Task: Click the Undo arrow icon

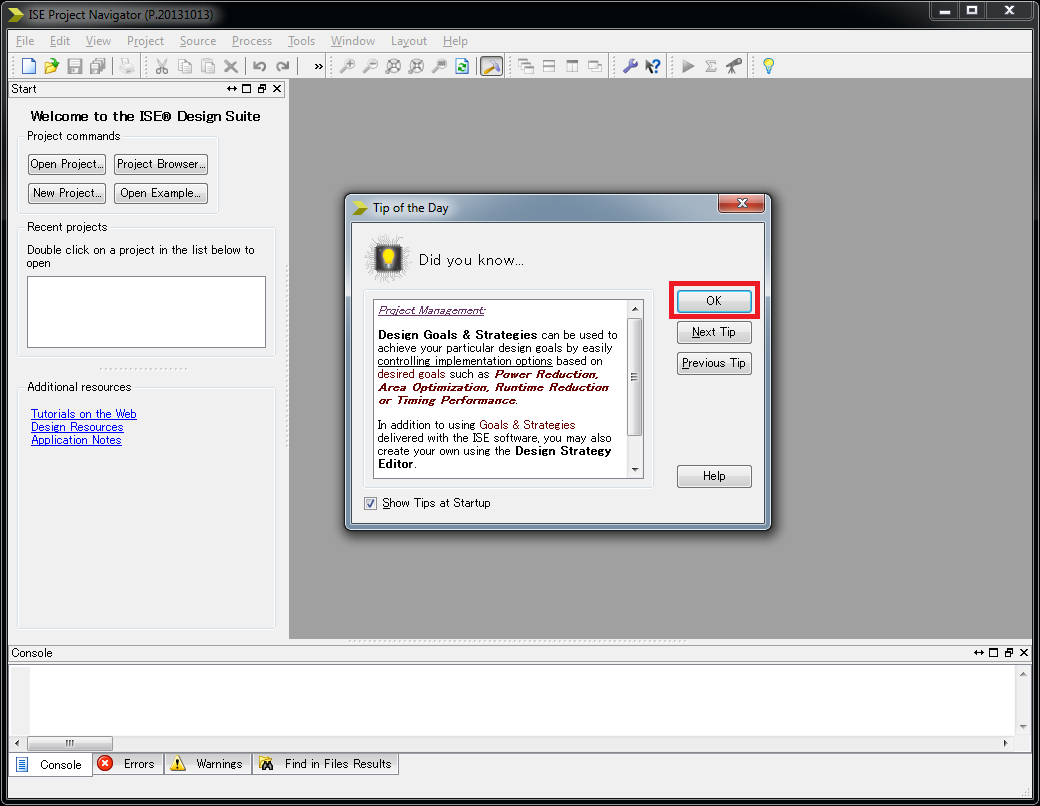Action: coord(259,66)
